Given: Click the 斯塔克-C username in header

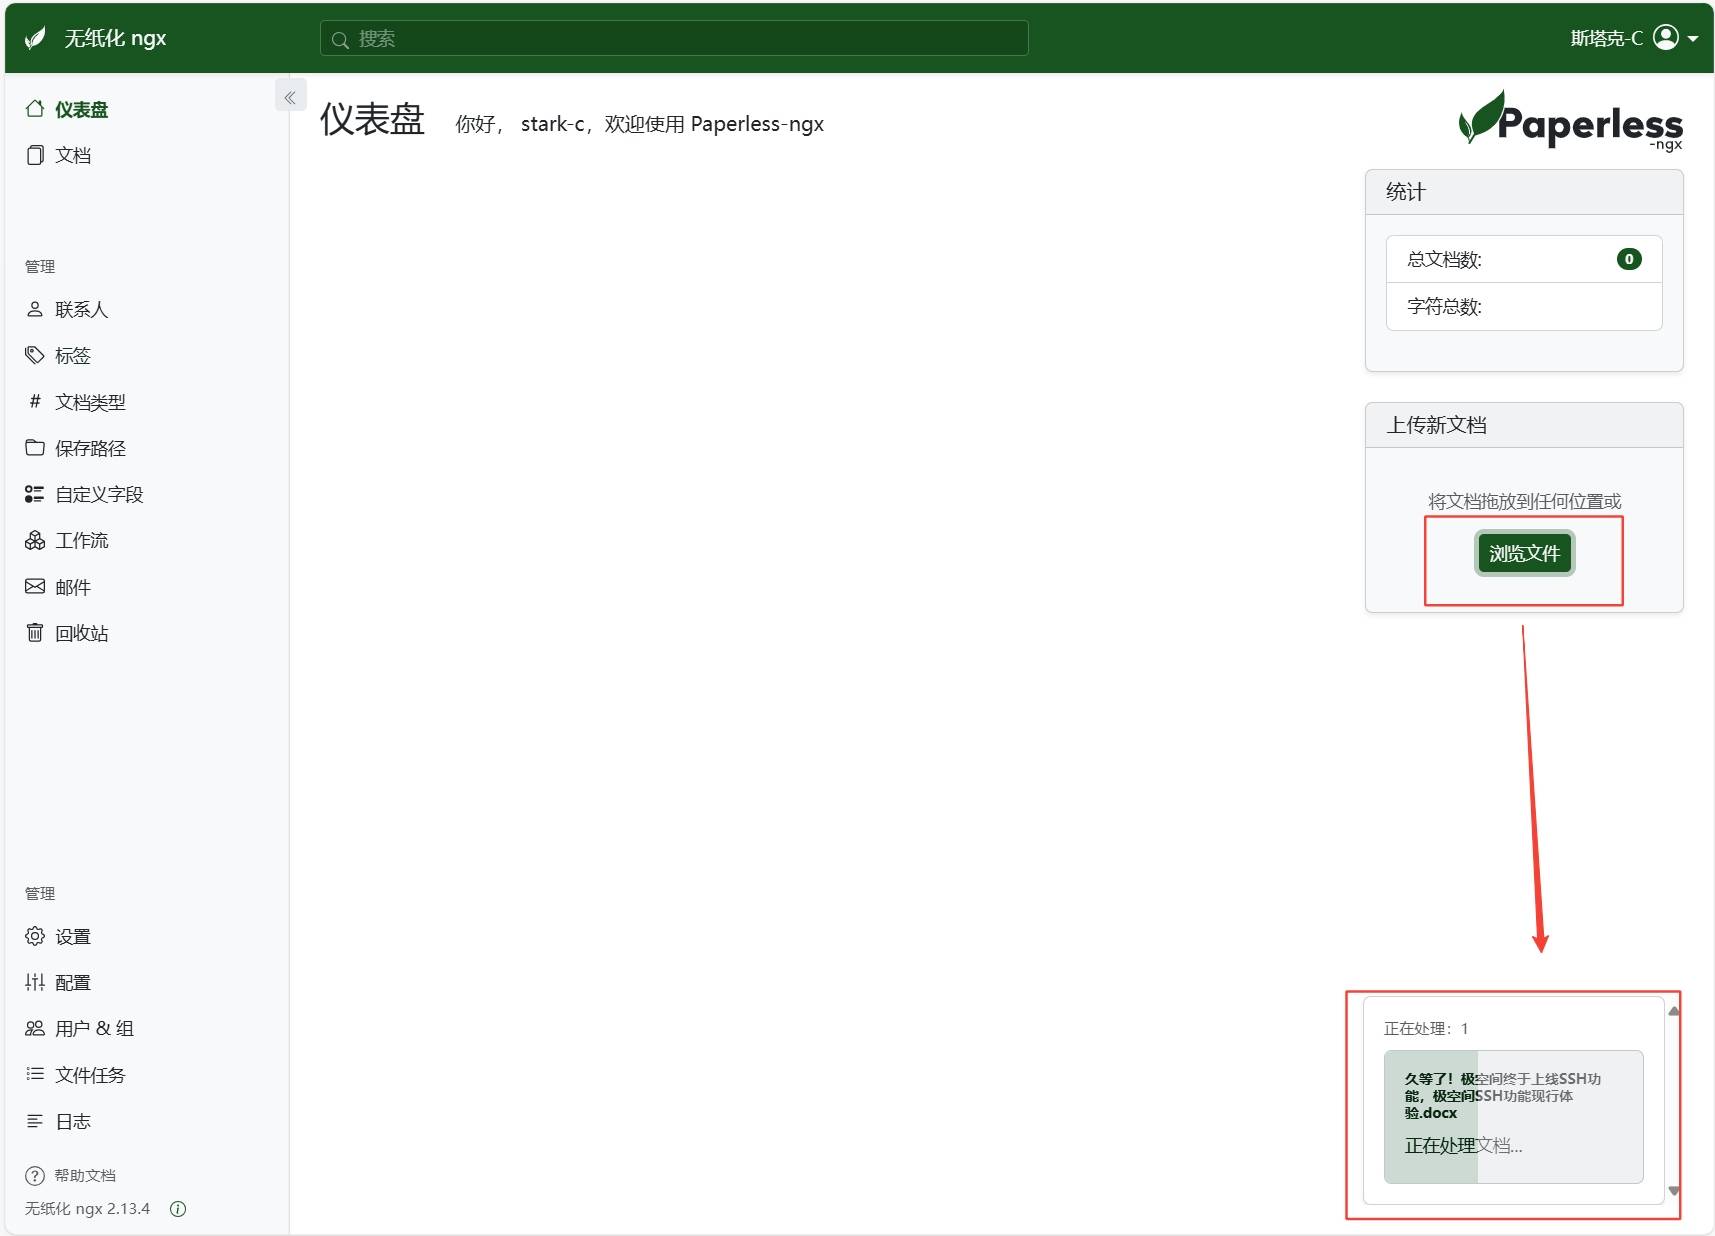Looking at the screenshot, I should tap(1606, 38).
